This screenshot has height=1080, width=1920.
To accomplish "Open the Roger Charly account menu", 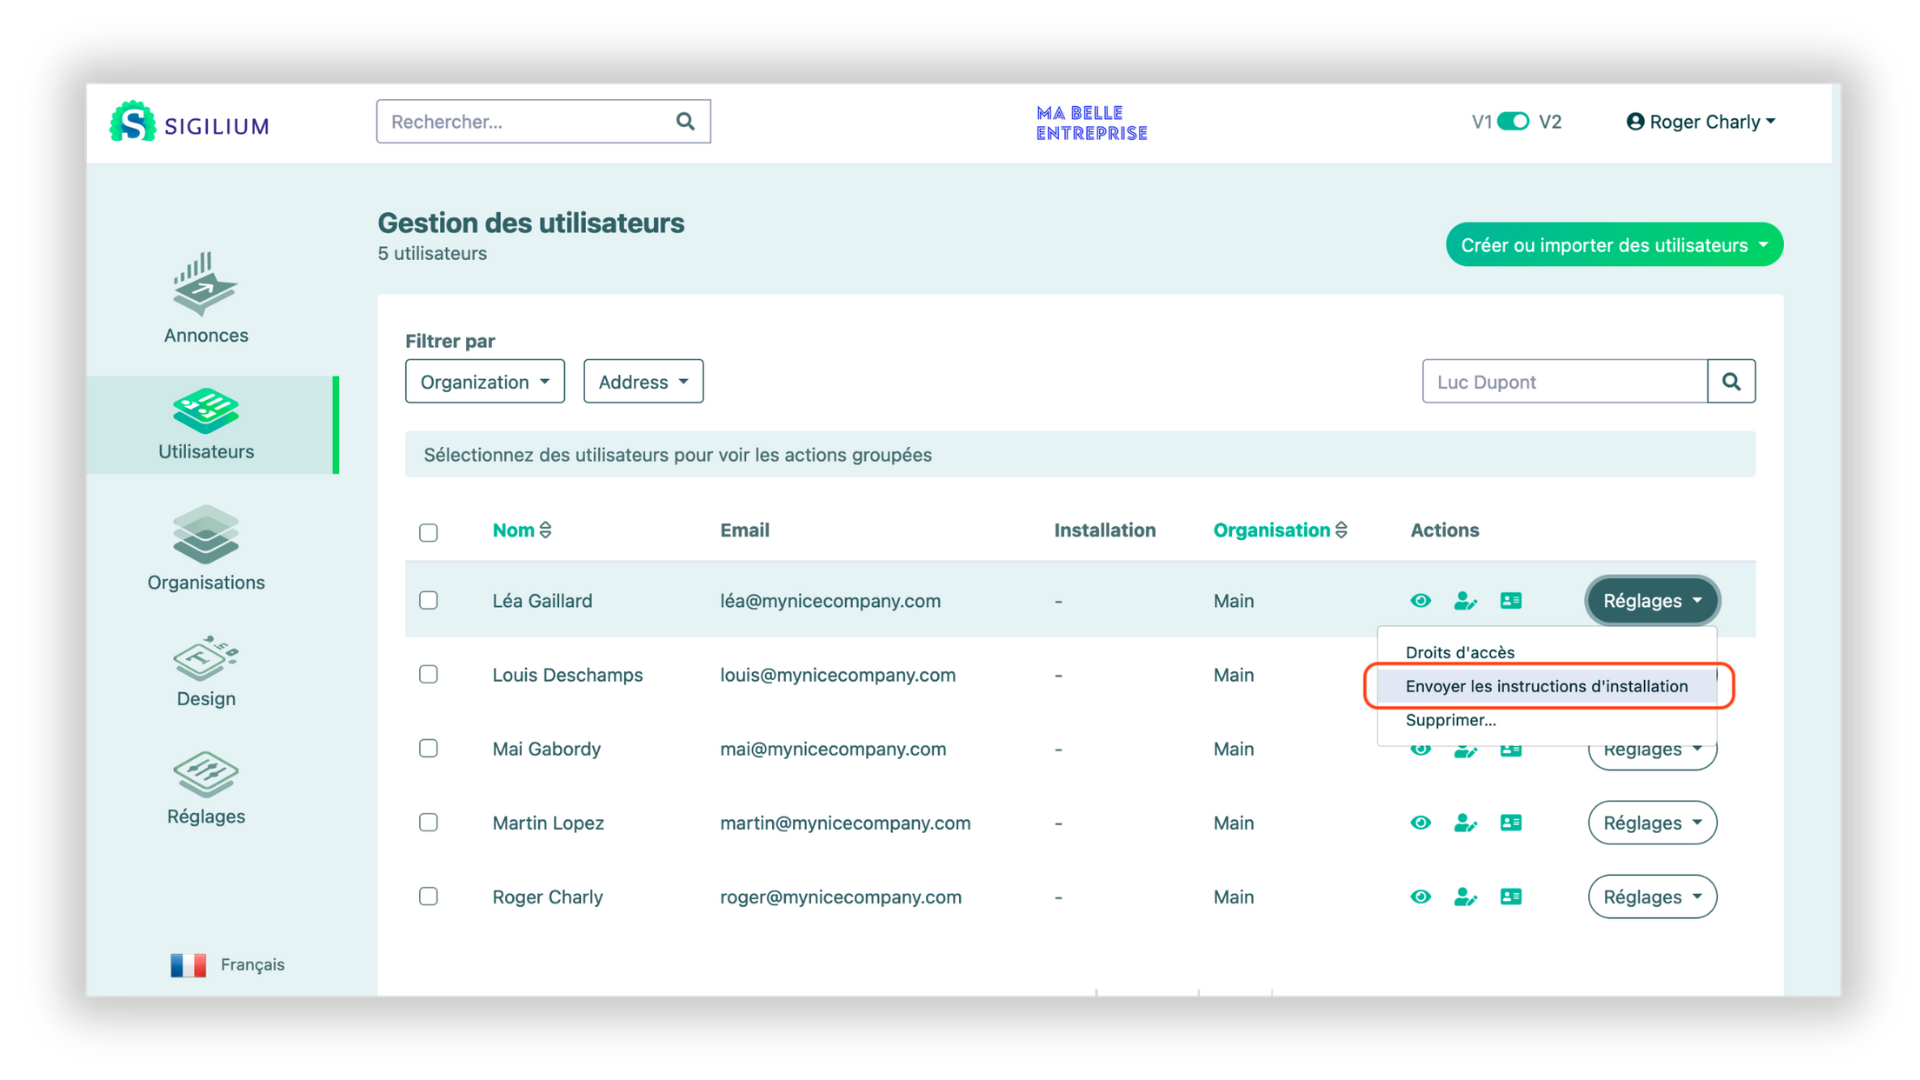I will click(x=1701, y=122).
